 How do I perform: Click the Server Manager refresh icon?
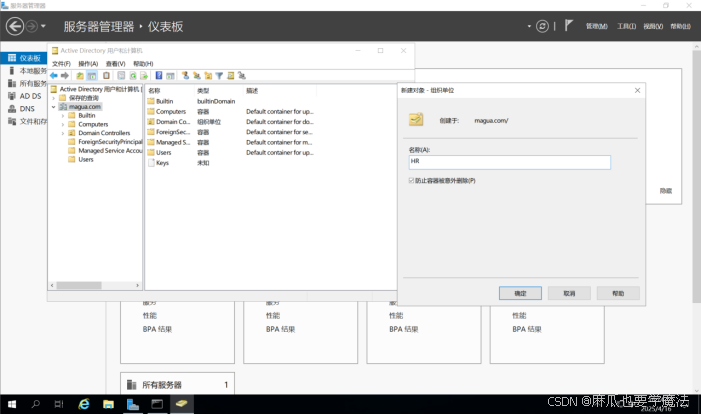click(542, 26)
